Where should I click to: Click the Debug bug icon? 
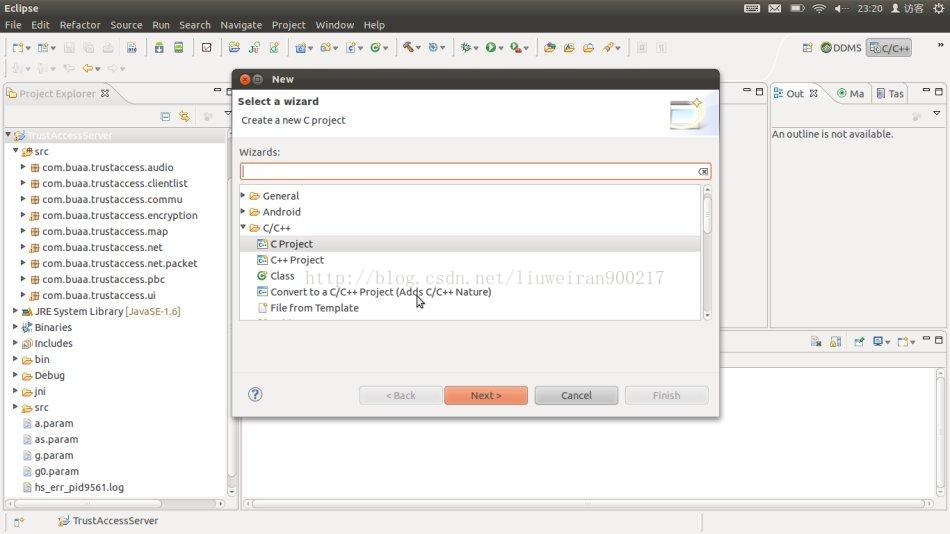click(465, 47)
